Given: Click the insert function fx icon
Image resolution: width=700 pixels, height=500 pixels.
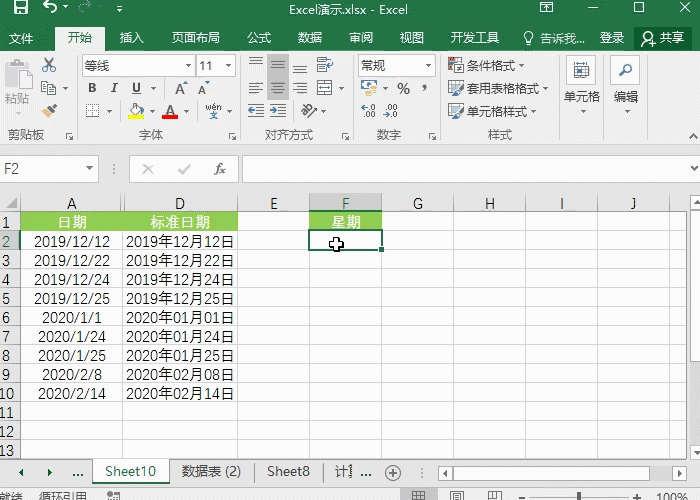Looking at the screenshot, I should [x=220, y=169].
